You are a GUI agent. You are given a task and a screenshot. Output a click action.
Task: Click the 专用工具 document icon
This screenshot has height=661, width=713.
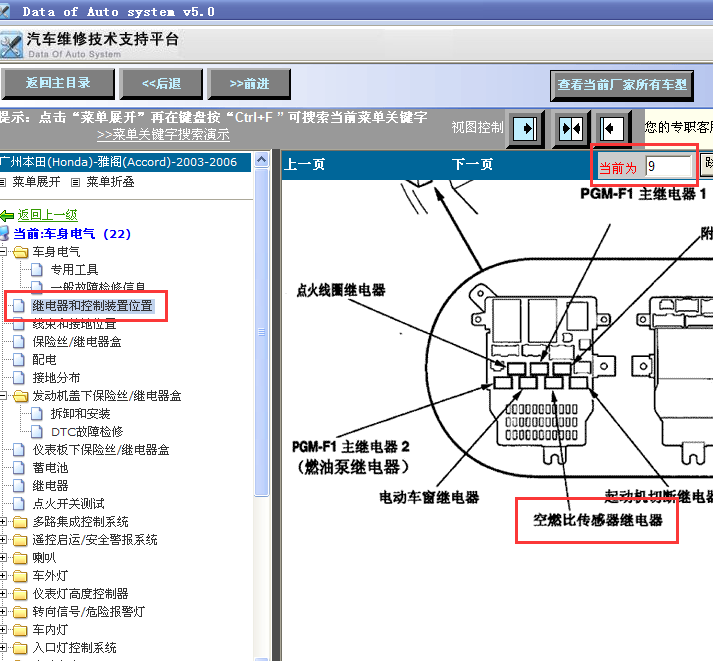coord(37,270)
